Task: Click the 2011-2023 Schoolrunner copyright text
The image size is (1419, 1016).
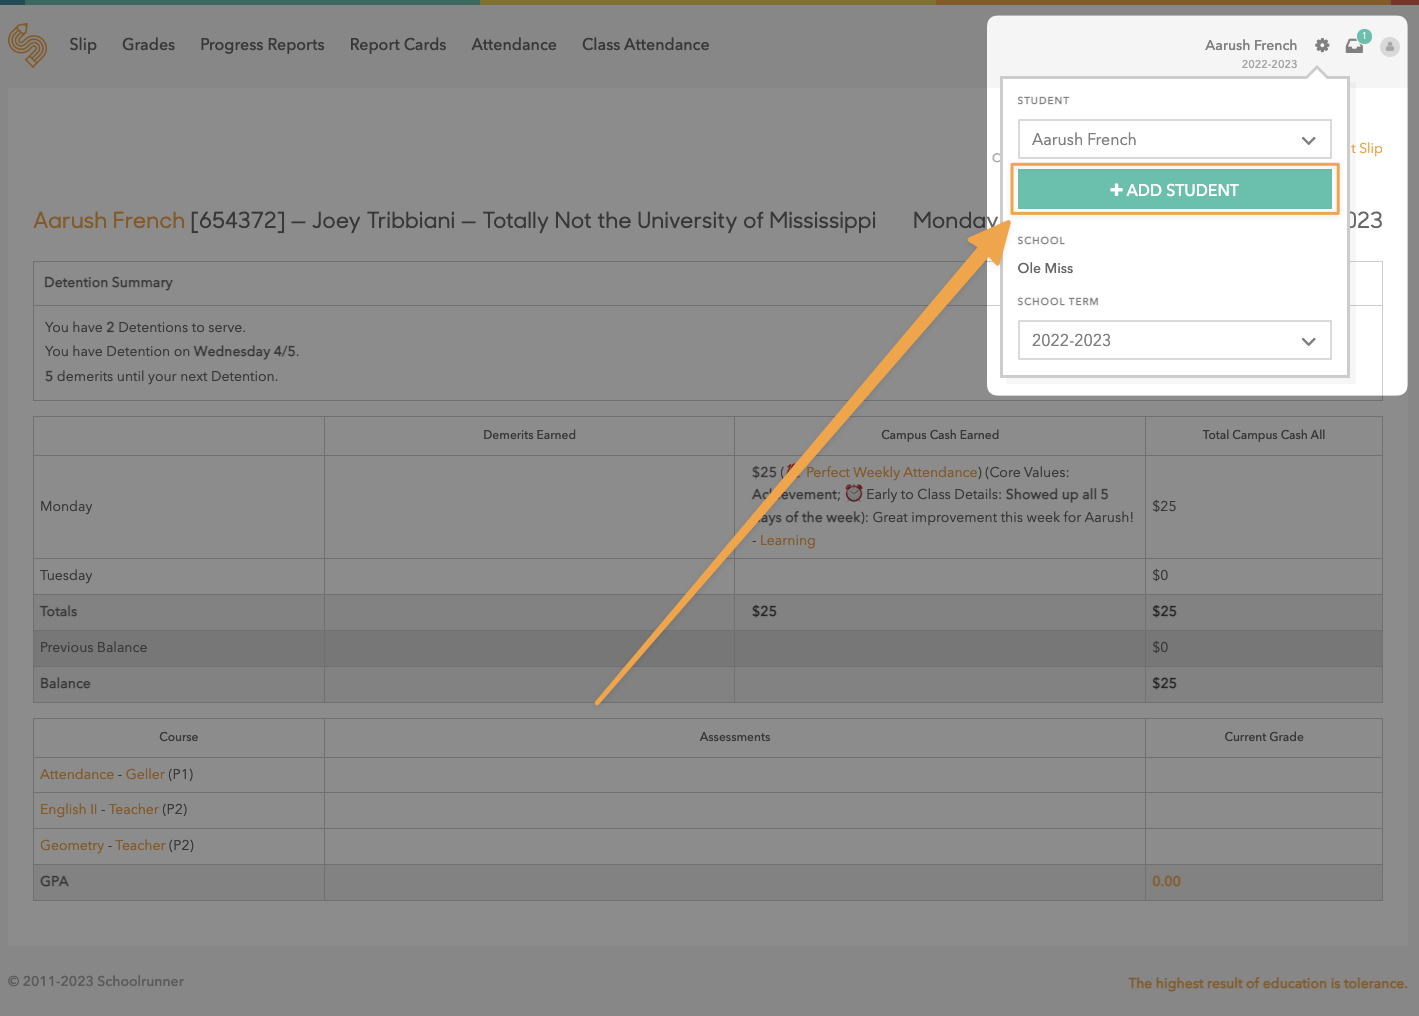Action: [96, 982]
